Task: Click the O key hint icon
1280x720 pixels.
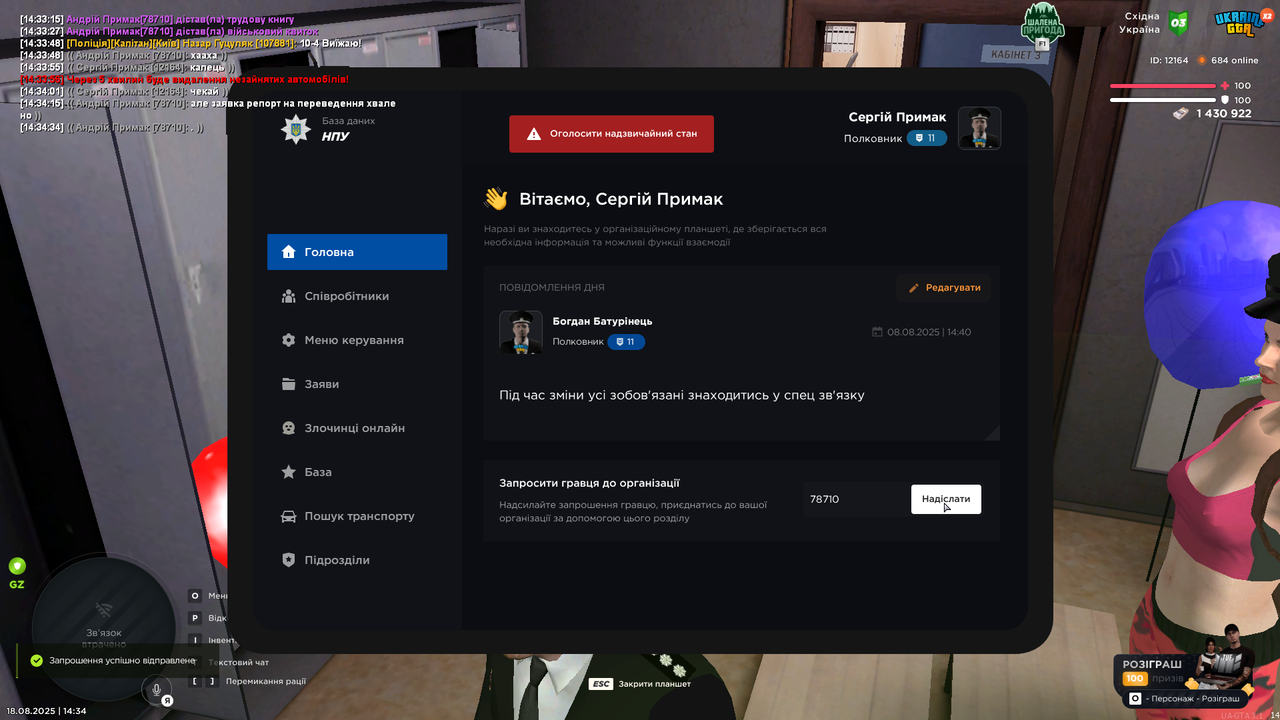Action: [x=195, y=596]
